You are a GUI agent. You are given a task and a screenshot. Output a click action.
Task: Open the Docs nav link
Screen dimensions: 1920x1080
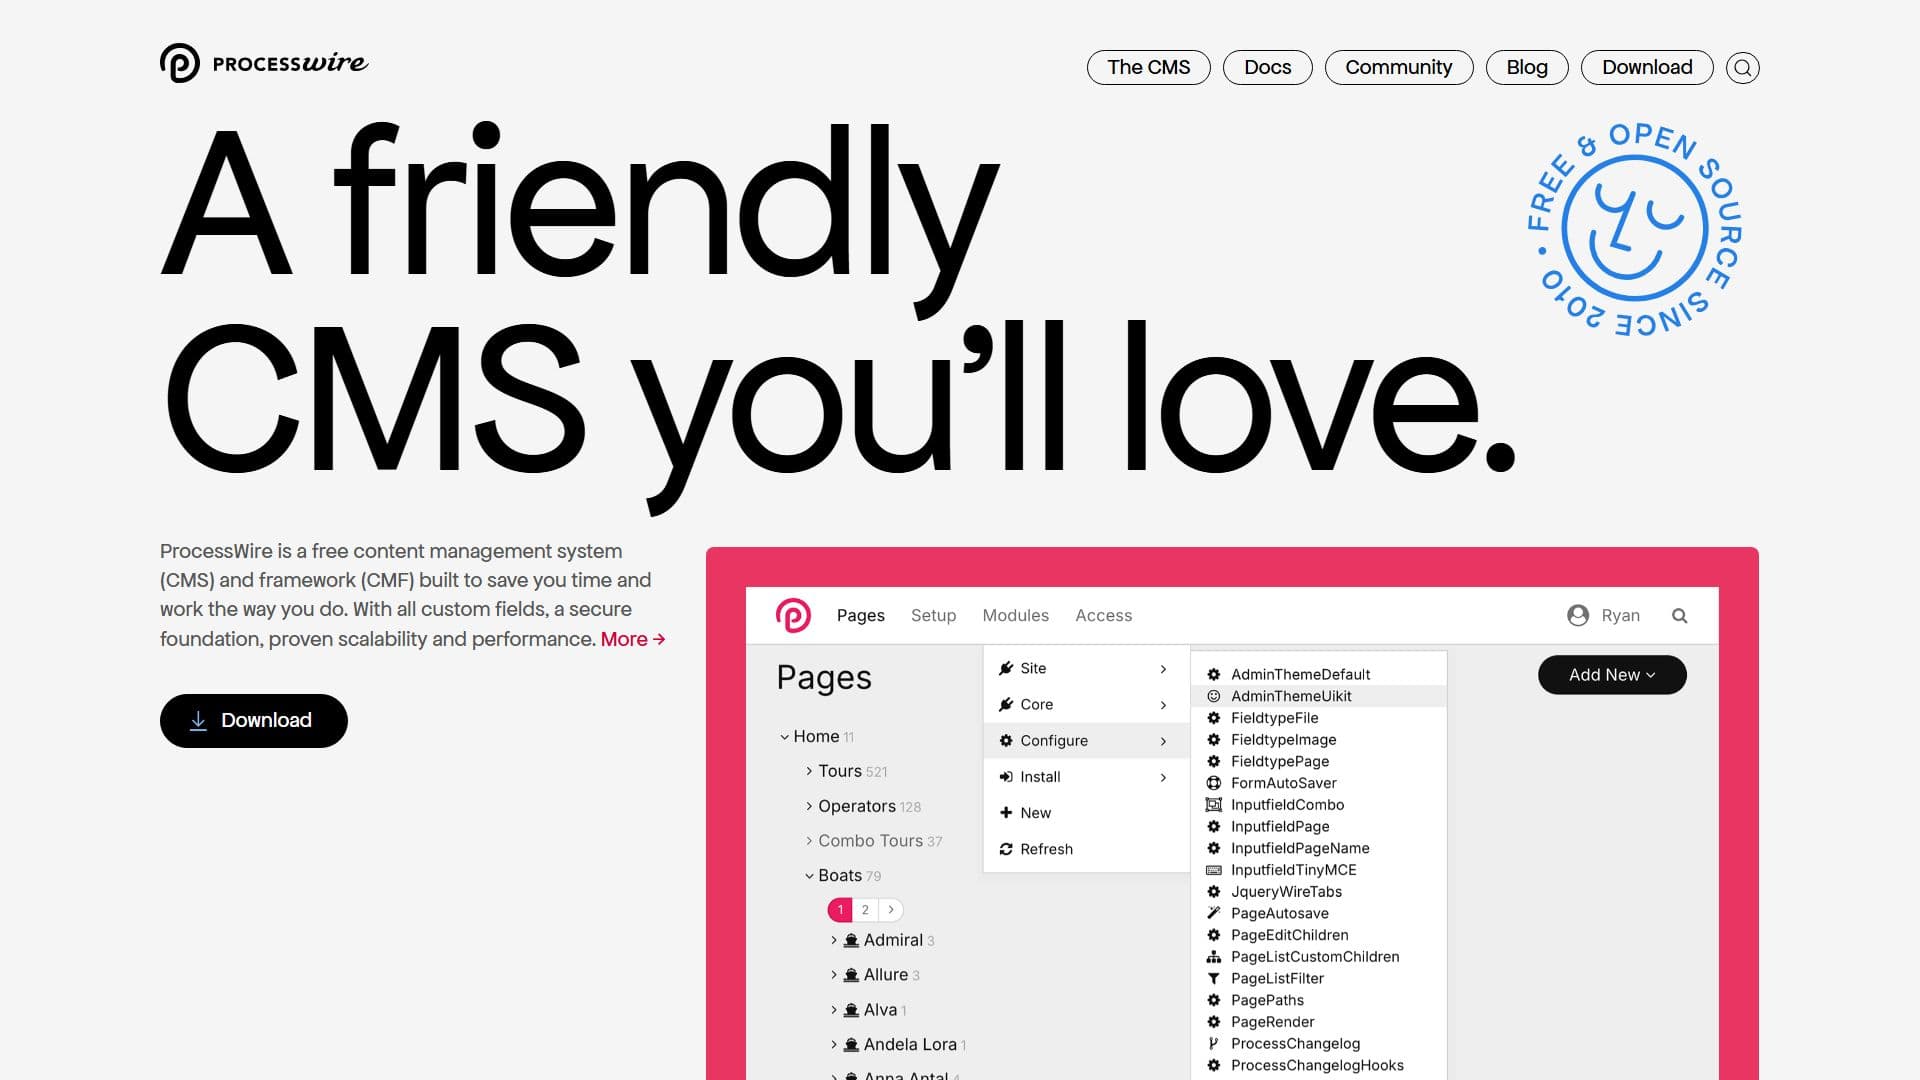1267,67
